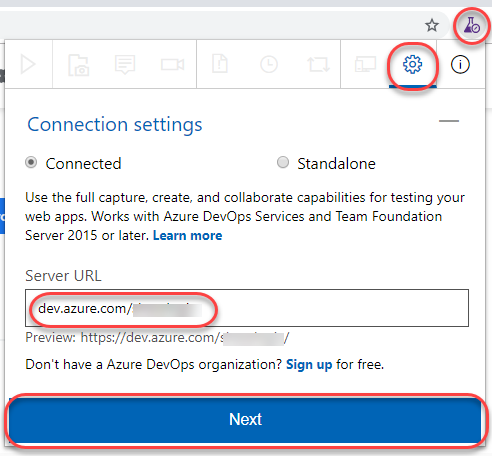Record screen with the video camera icon
Viewport: 492px width, 456px height.
pos(172,64)
